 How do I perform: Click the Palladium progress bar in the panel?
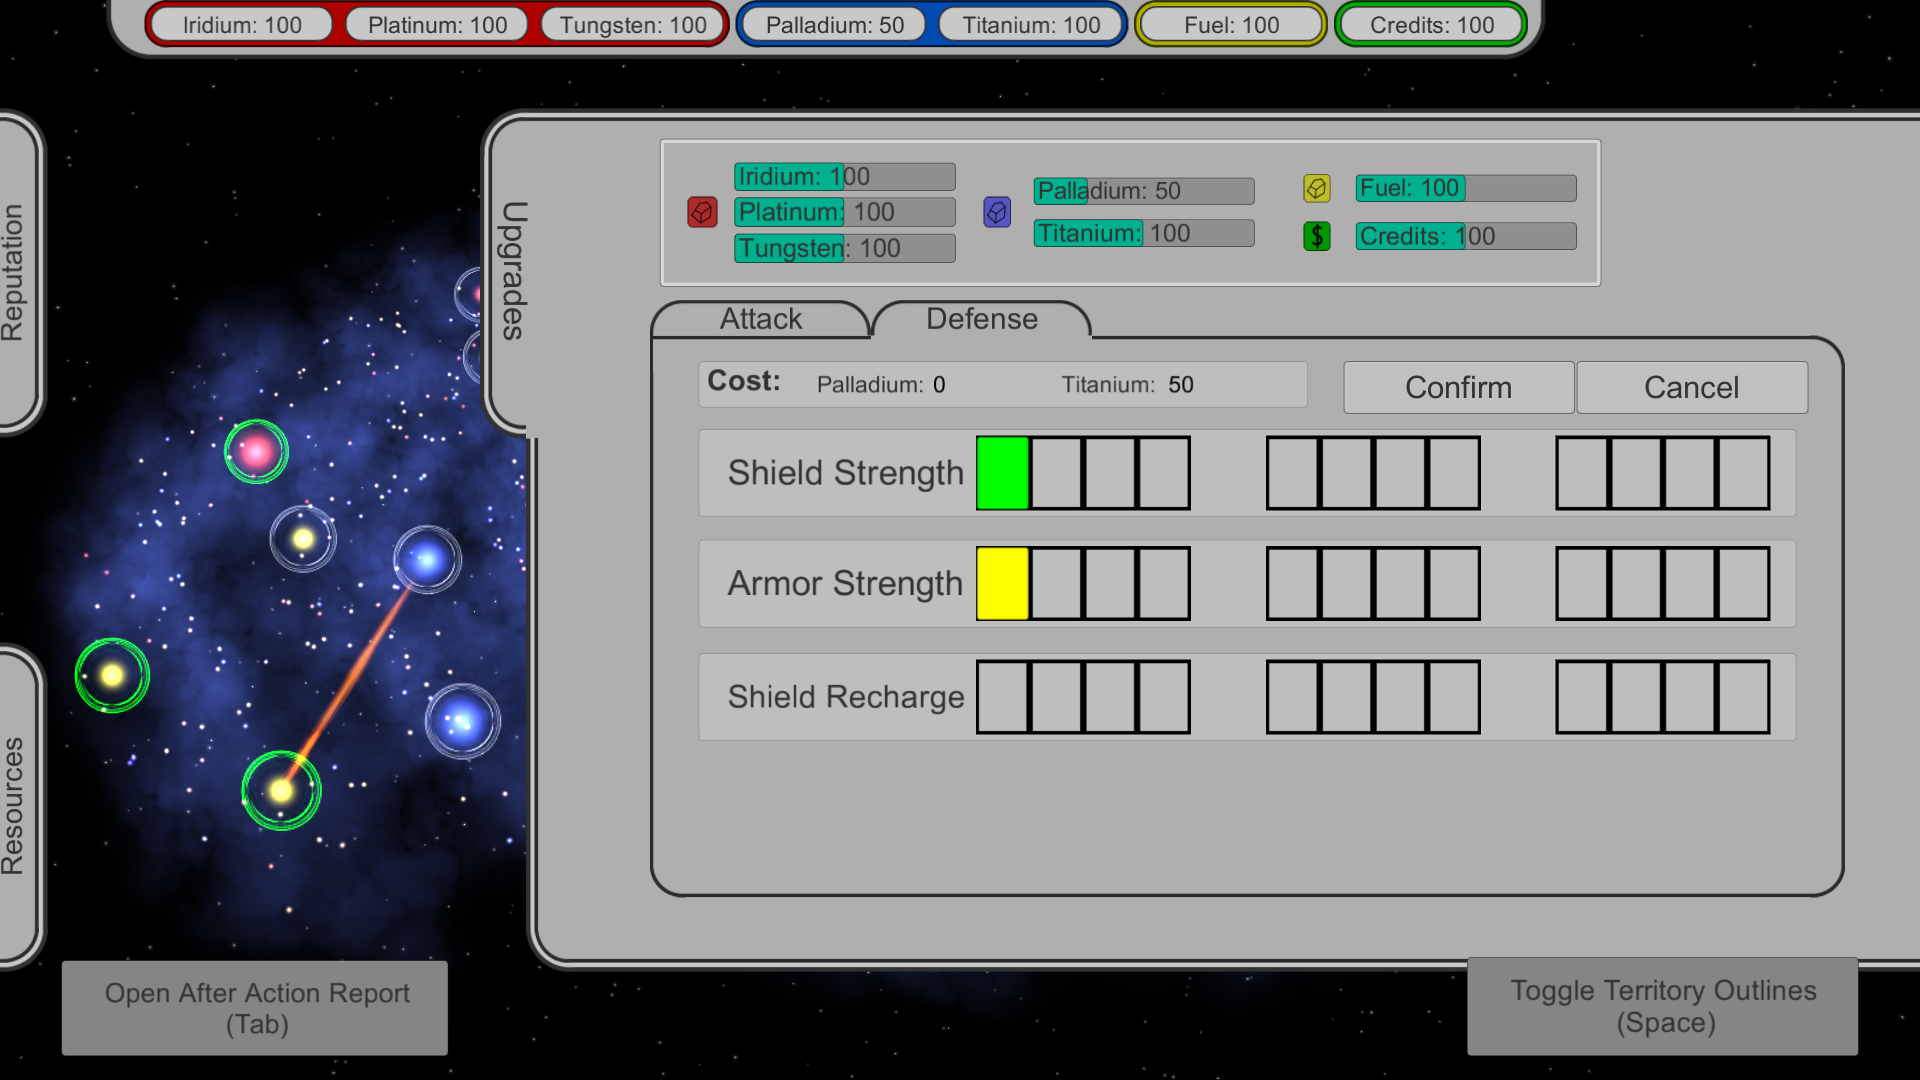coord(1144,191)
